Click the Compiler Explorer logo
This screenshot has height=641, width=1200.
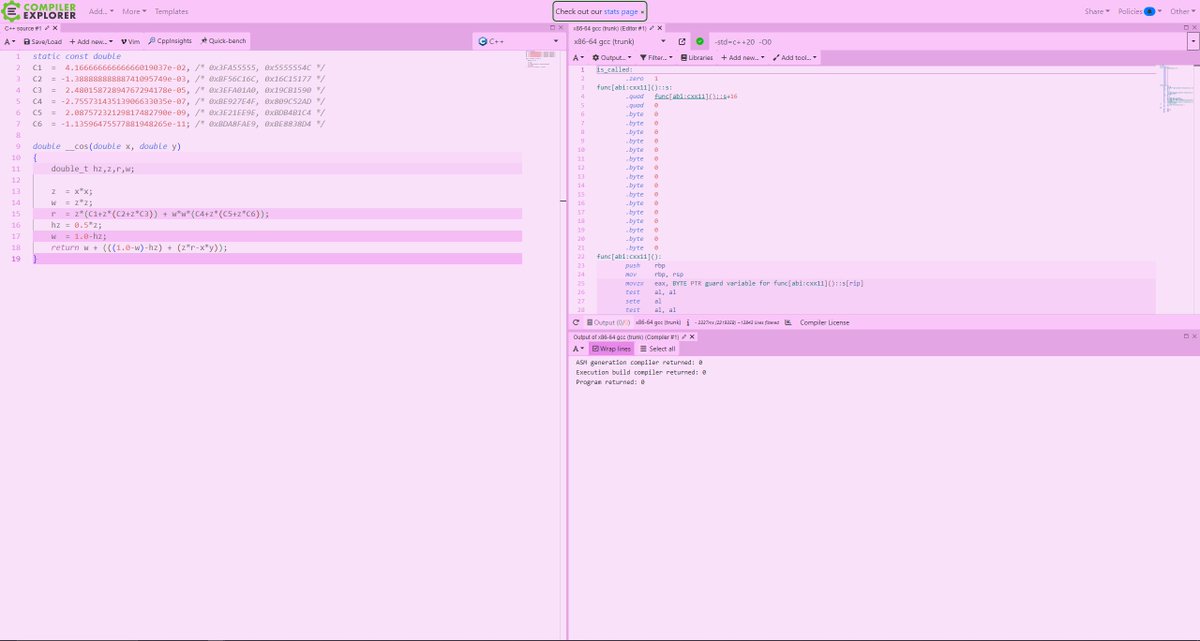coord(38,11)
